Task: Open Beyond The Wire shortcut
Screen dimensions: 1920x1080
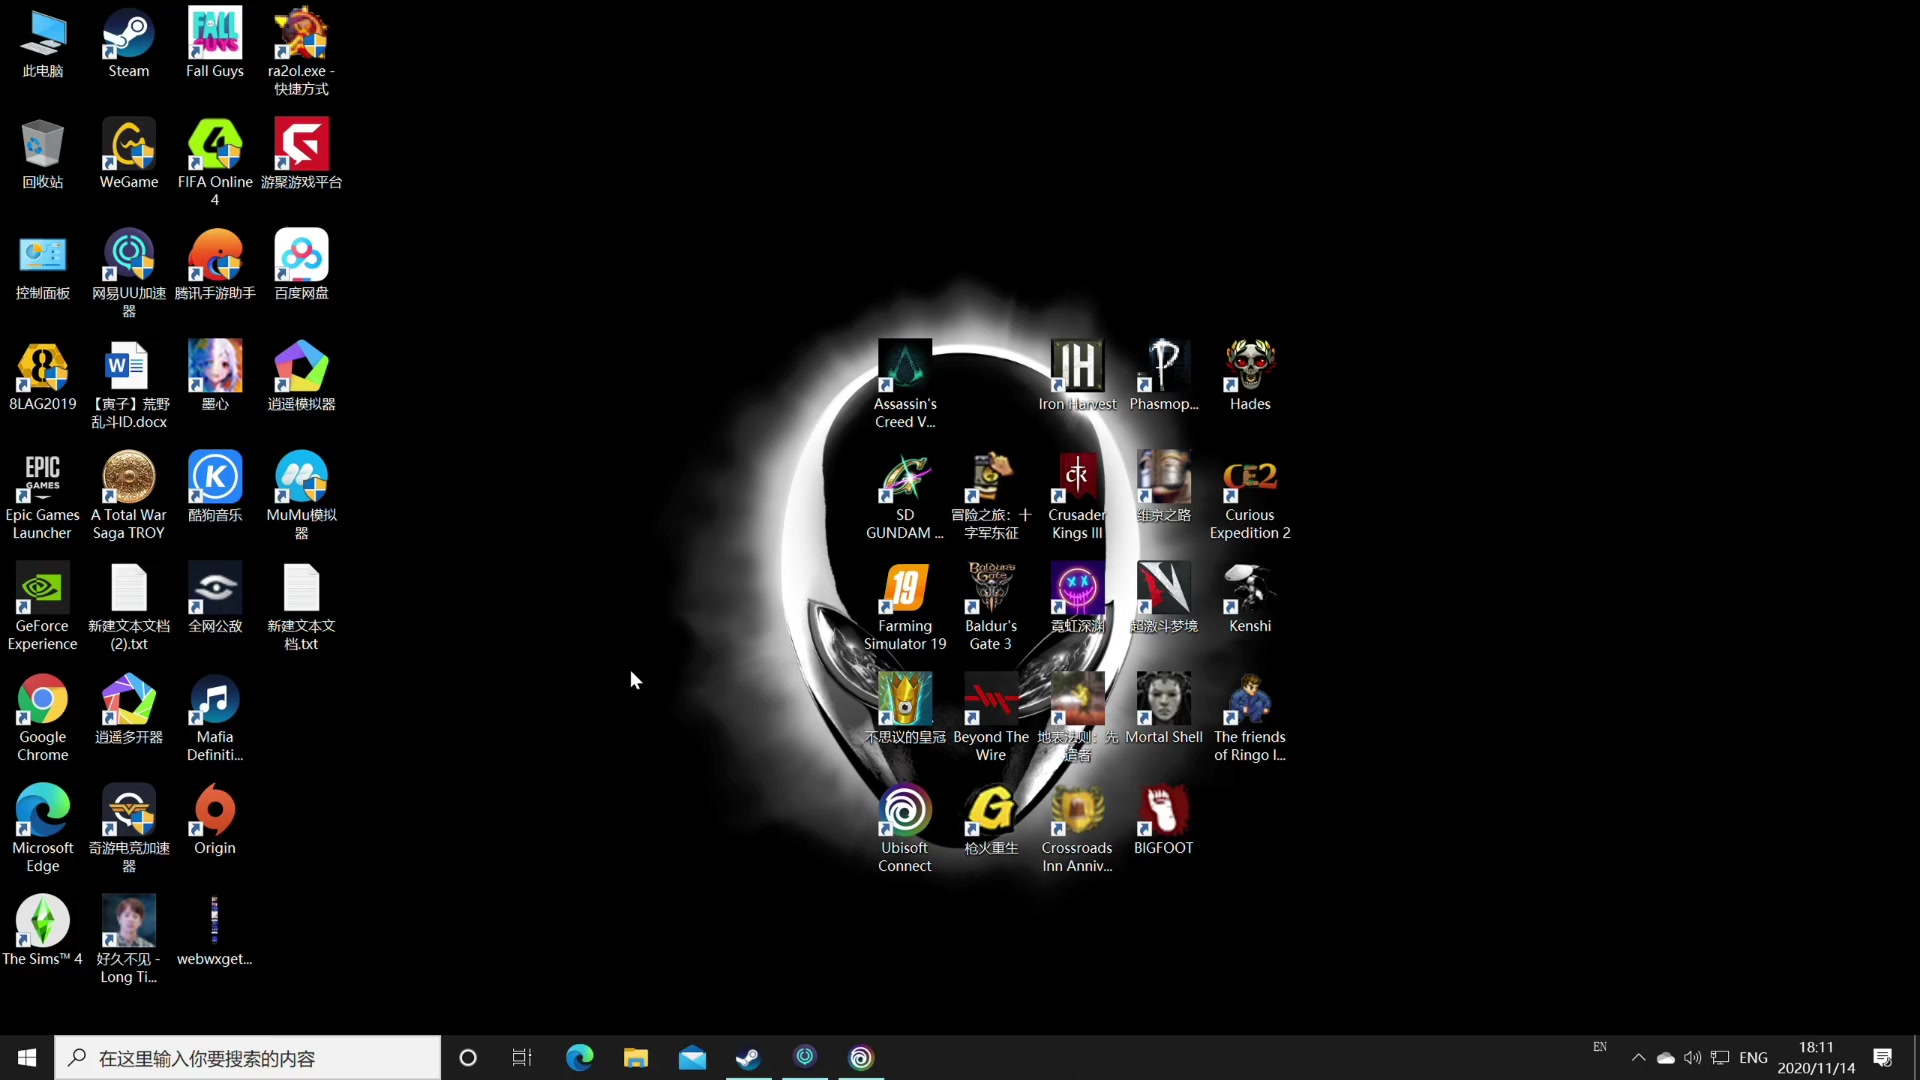Action: click(991, 717)
